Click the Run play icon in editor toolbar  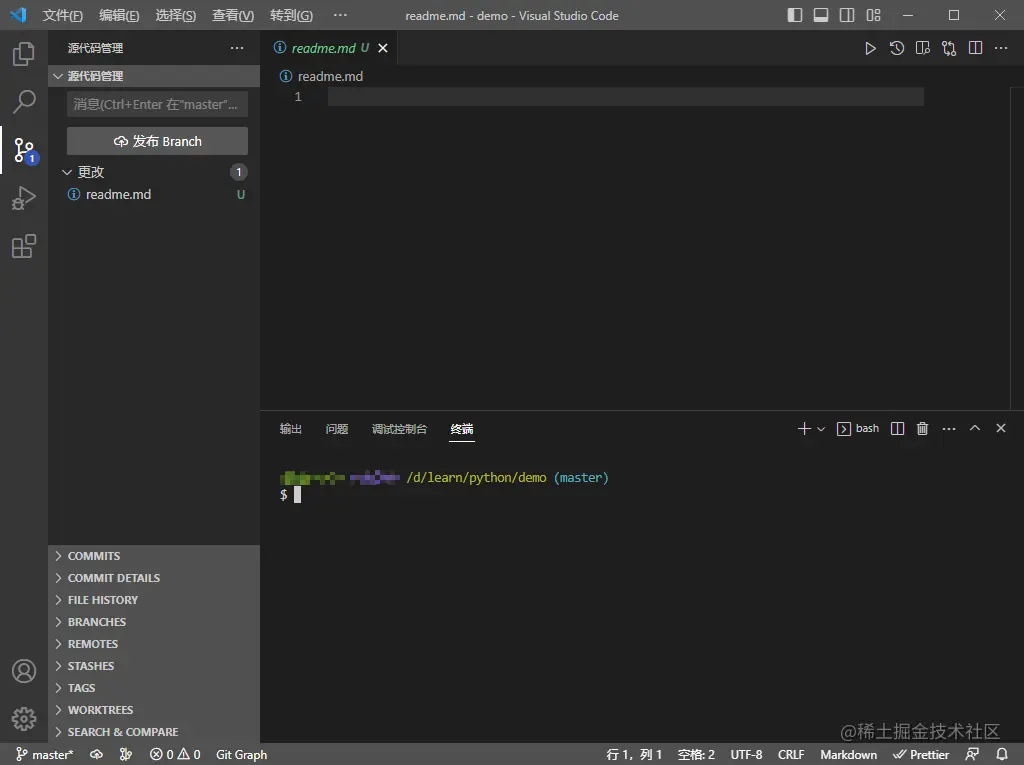coord(870,48)
